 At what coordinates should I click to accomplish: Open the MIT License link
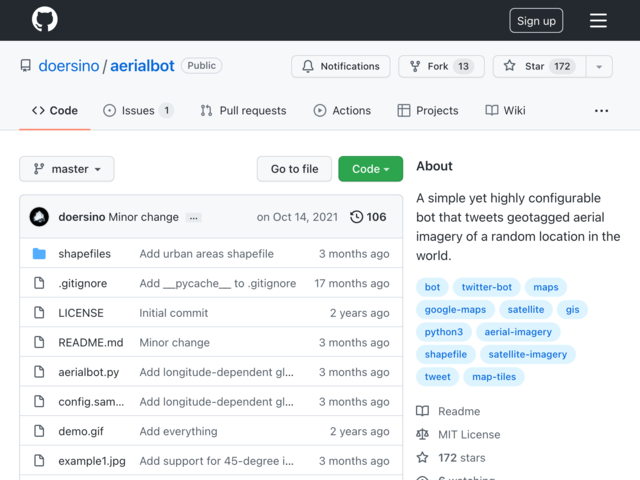[x=458, y=434]
